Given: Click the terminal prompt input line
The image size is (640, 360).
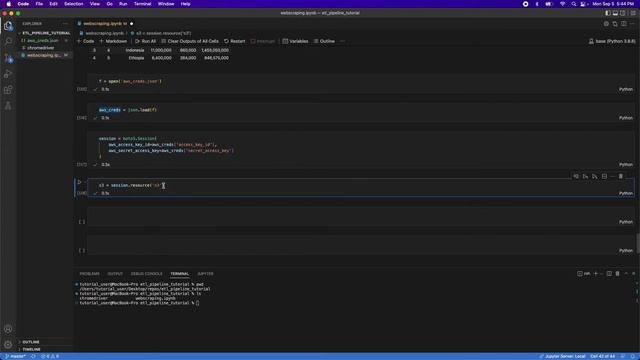Looking at the screenshot, I should coord(139,303).
